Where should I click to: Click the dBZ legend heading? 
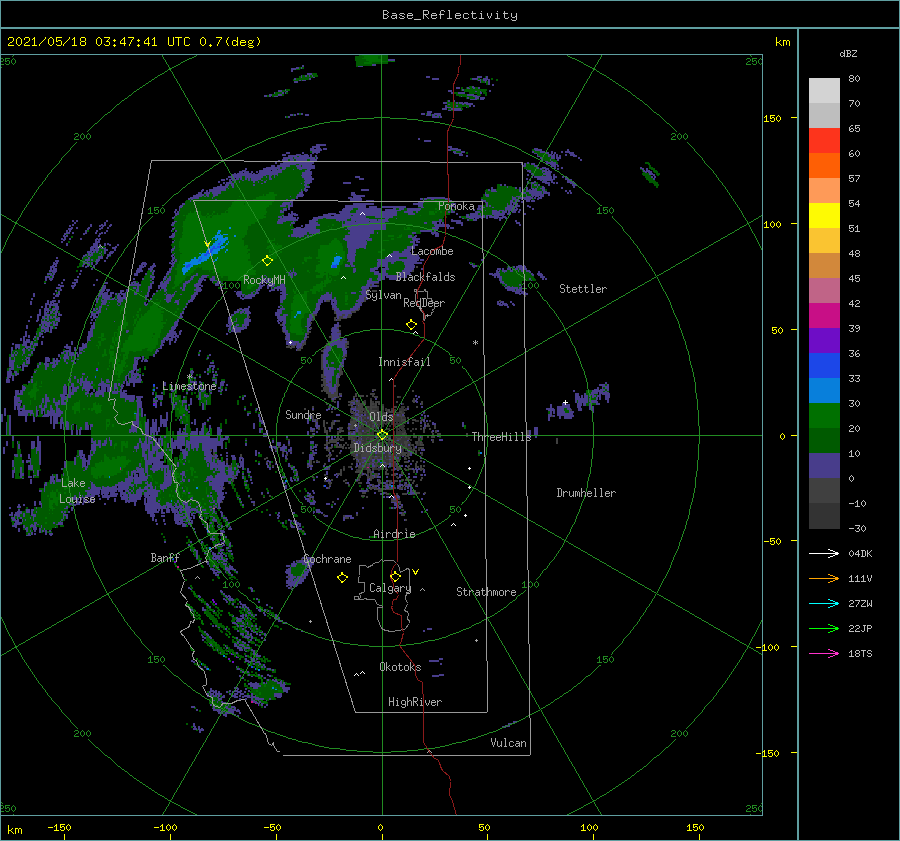pyautogui.click(x=848, y=53)
